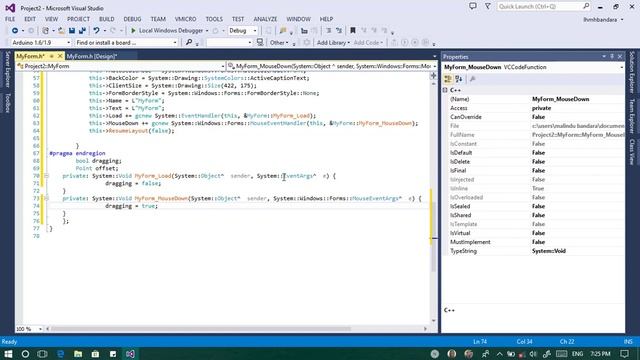Open the notifications filter funnel icon
The width and height of the screenshot is (640, 360).
(x=488, y=7)
